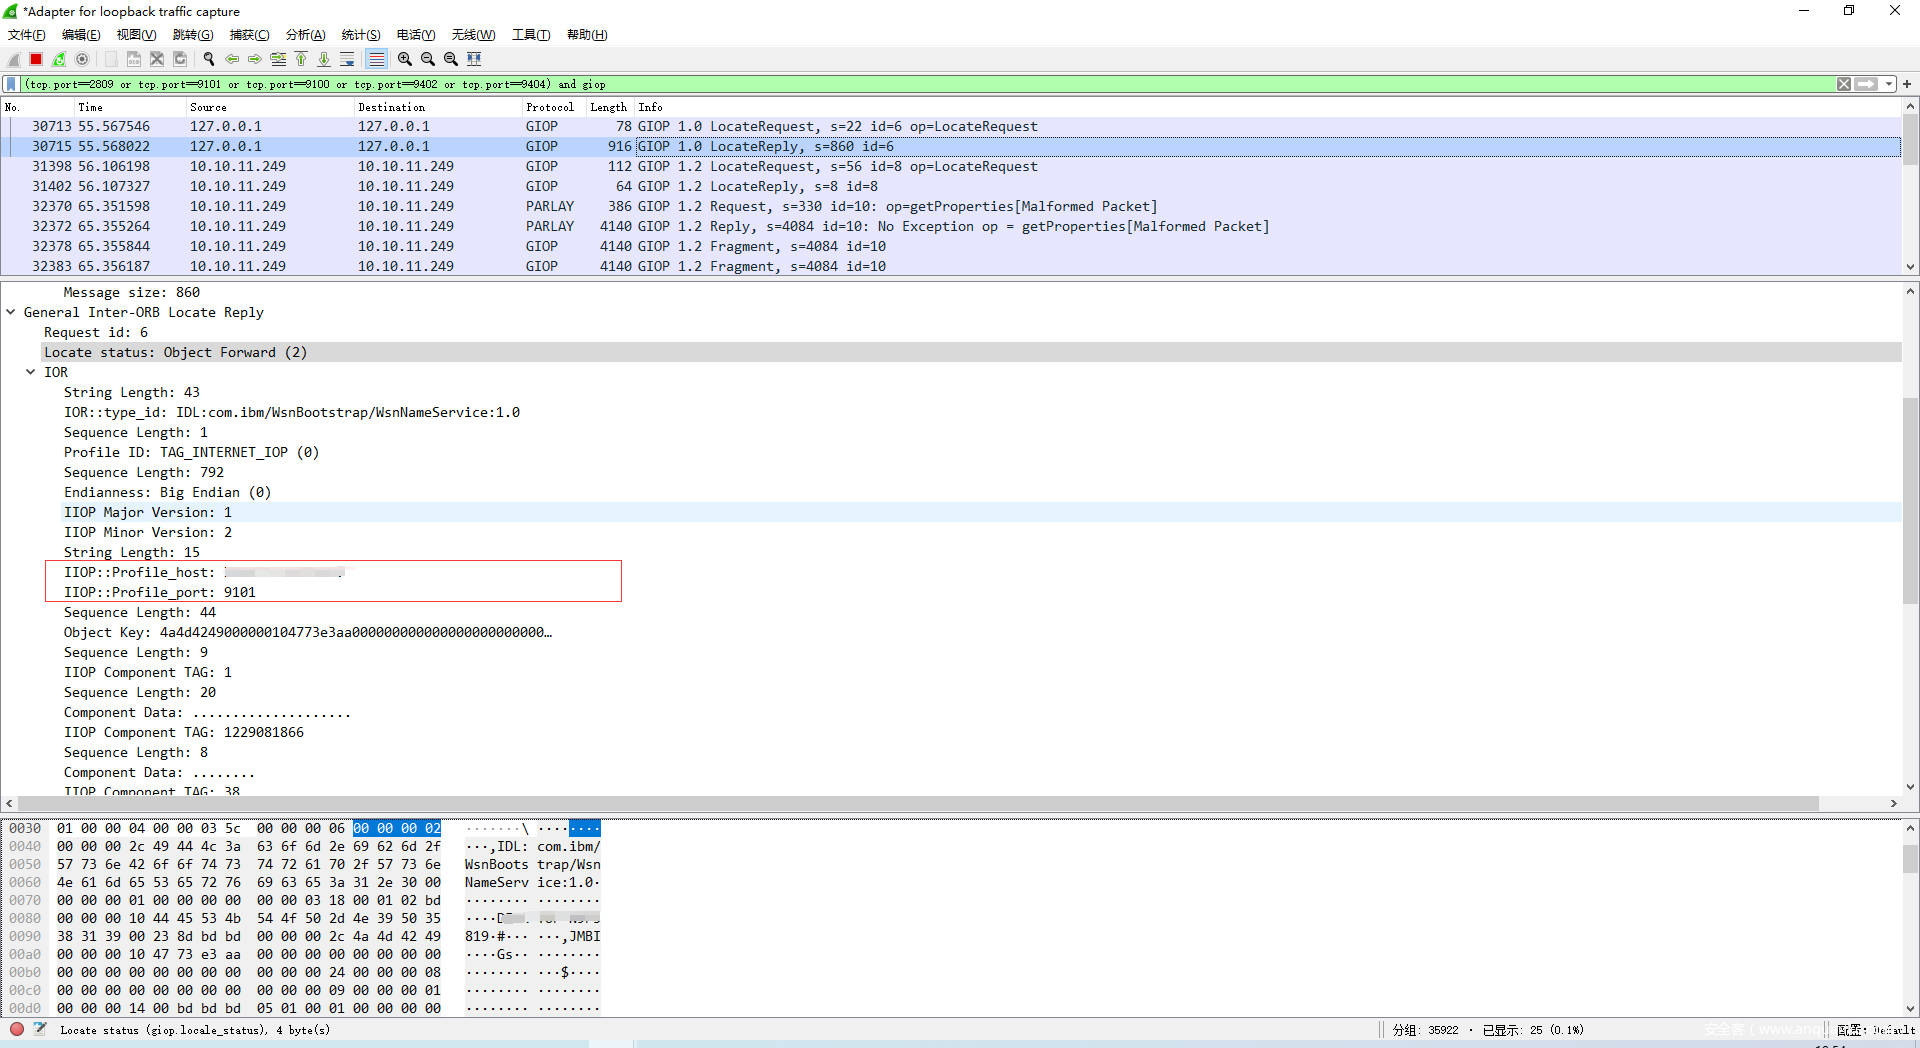
Task: Zoom in on packet text
Action: click(405, 59)
